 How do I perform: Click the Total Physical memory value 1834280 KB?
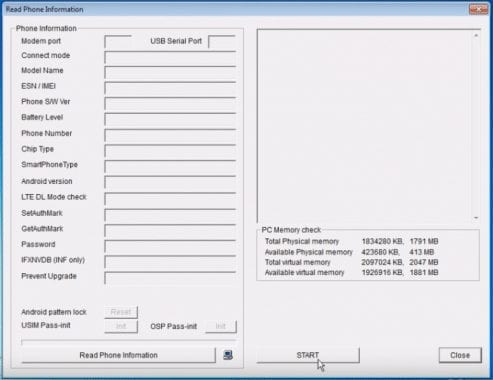383,241
